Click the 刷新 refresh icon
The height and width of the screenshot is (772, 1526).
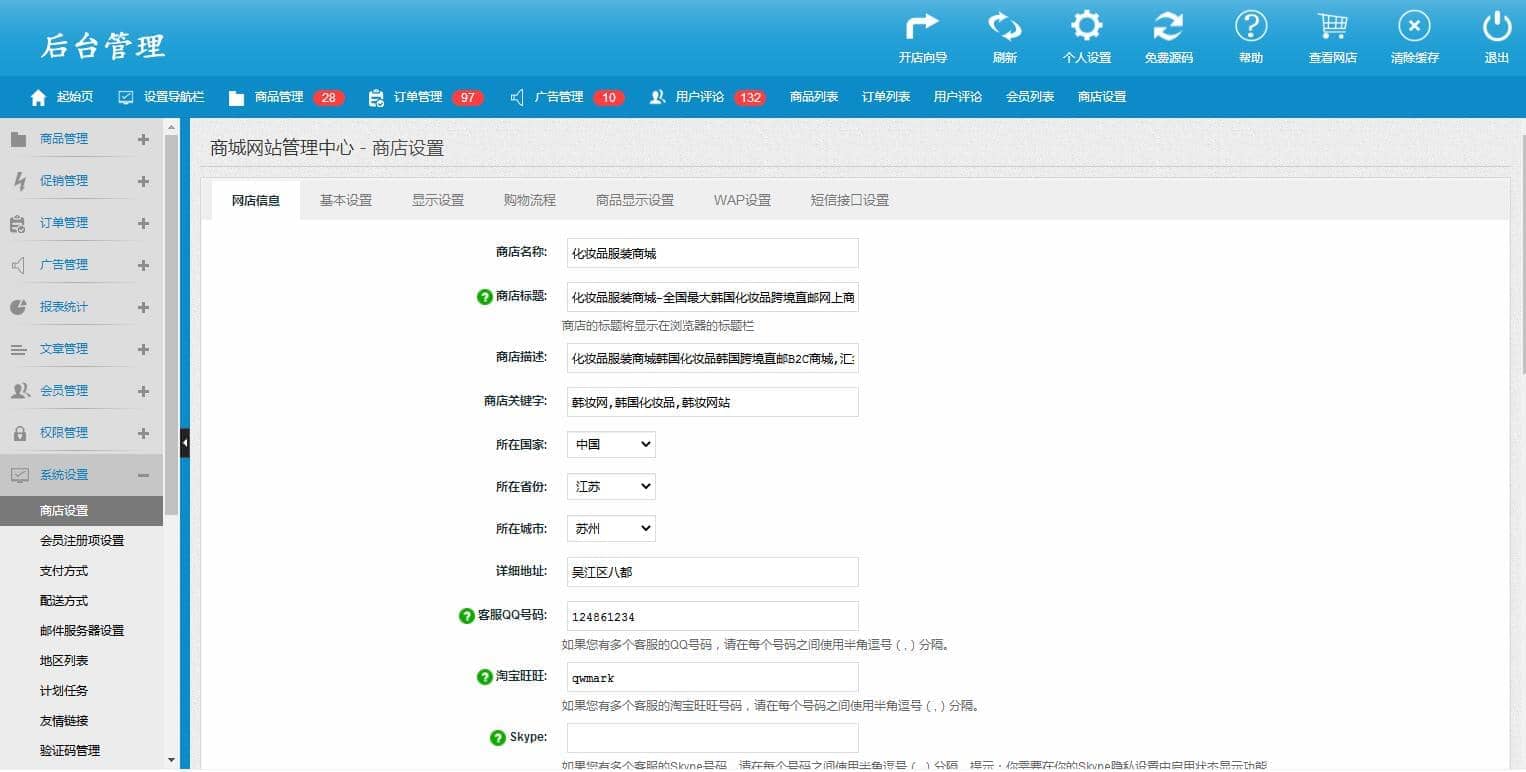pyautogui.click(x=1004, y=27)
